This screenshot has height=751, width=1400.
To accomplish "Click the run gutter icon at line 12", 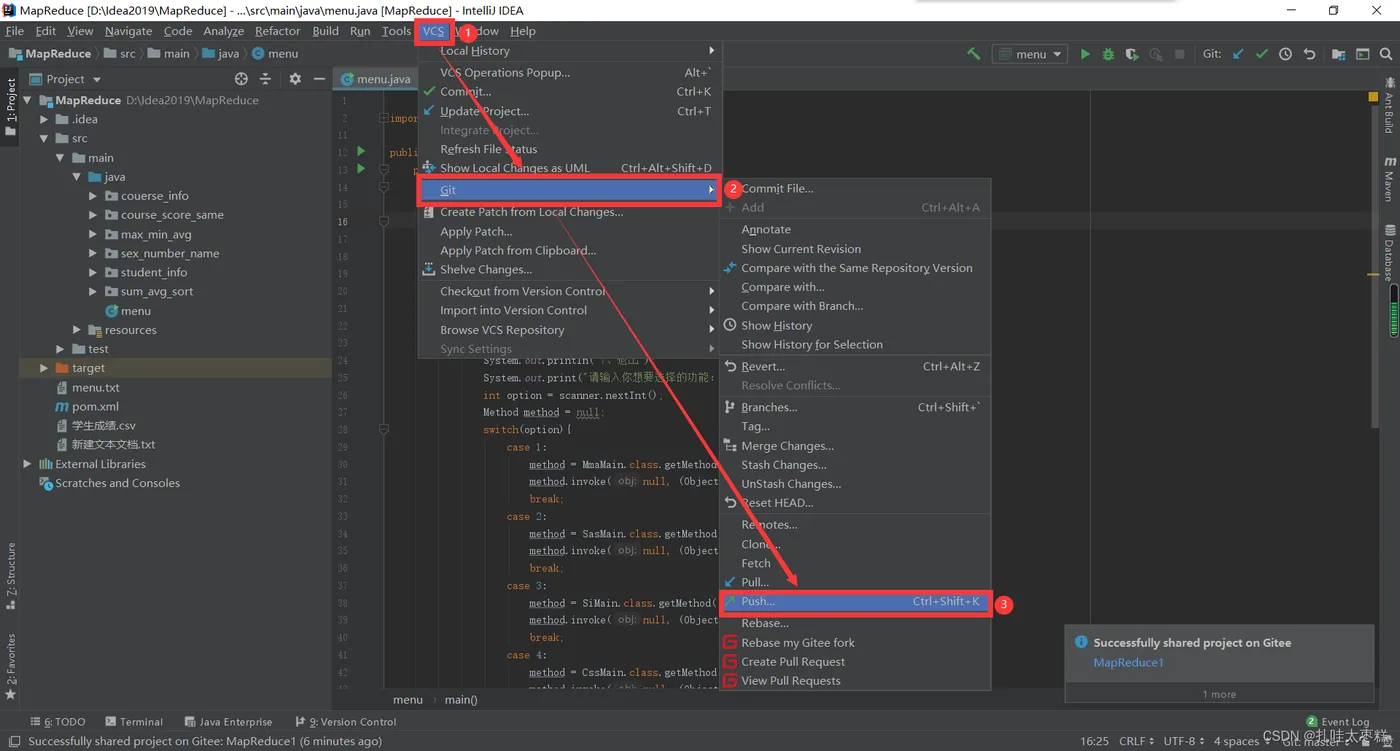I will (x=361, y=151).
